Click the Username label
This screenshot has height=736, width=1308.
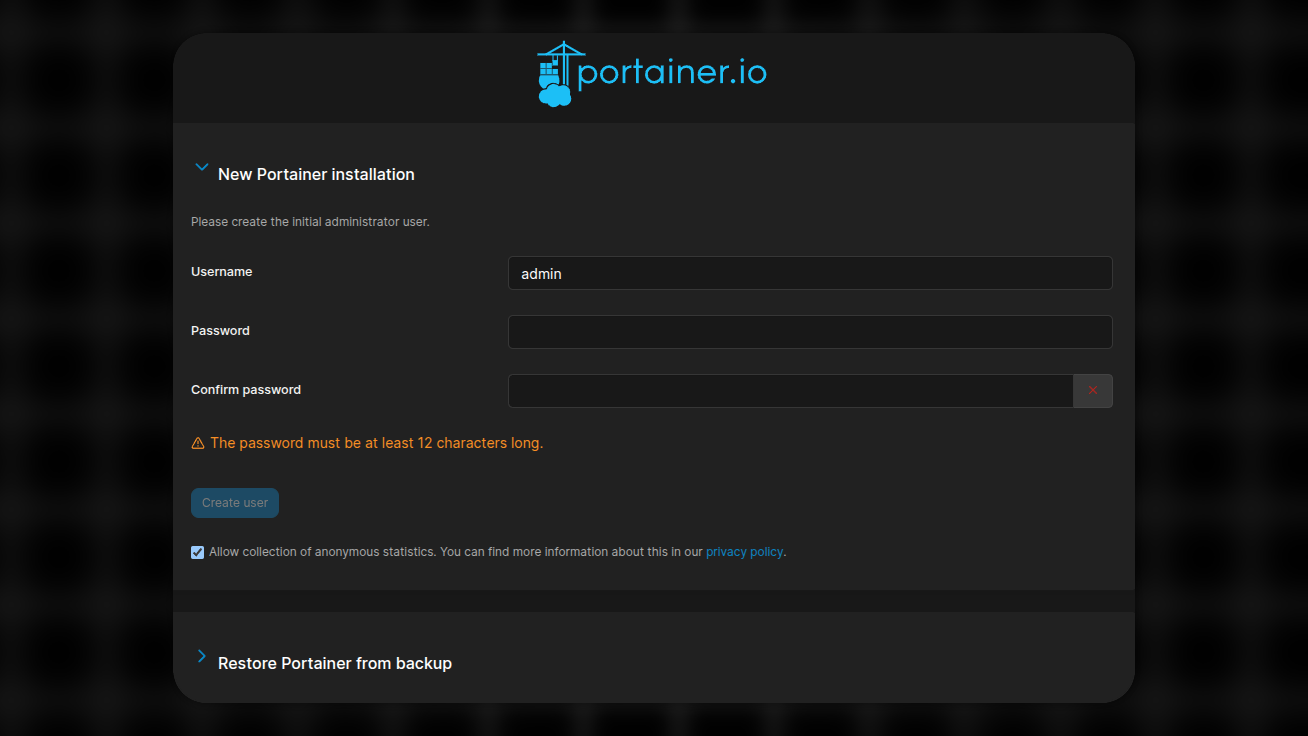point(222,272)
